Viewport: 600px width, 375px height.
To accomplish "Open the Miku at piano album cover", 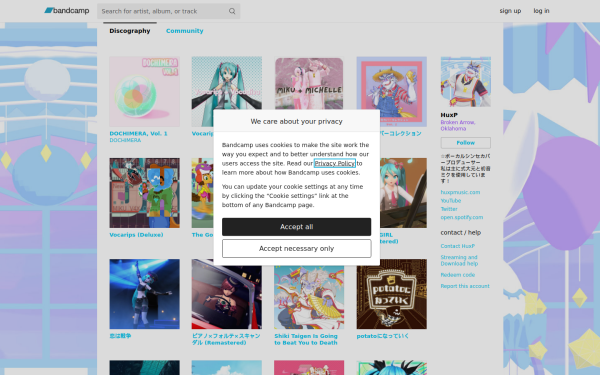I will tap(403, 193).
